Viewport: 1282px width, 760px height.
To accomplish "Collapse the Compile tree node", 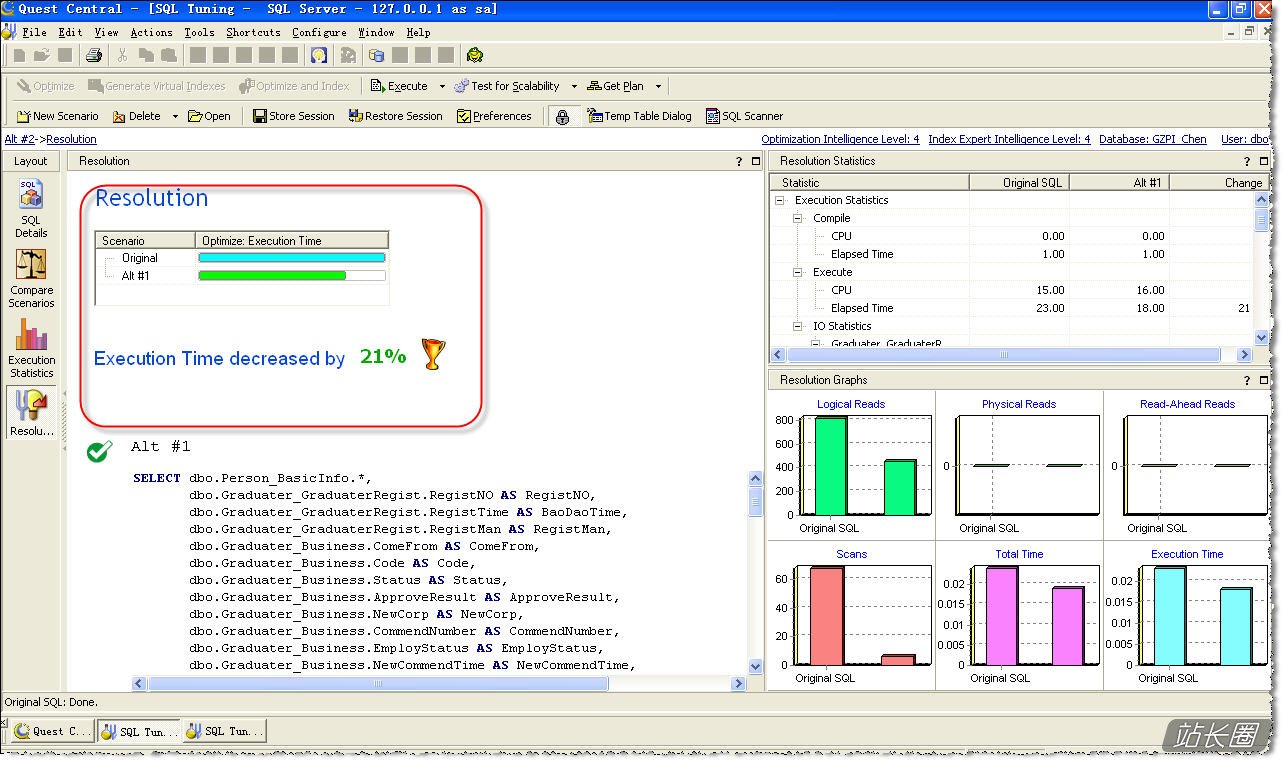I will coord(798,218).
